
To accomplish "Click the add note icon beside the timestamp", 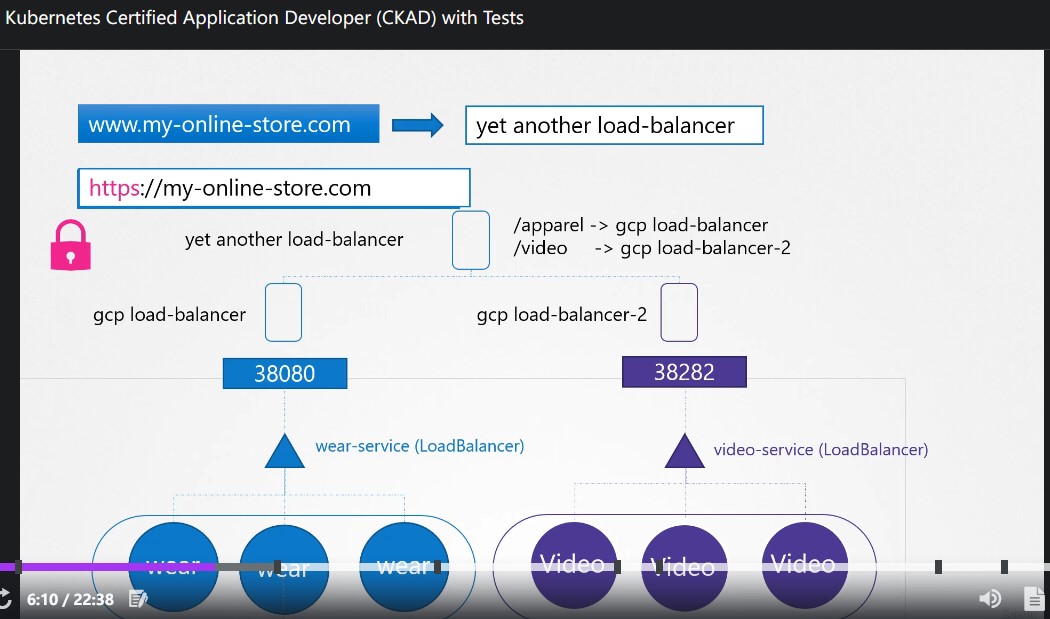I will click(138, 598).
